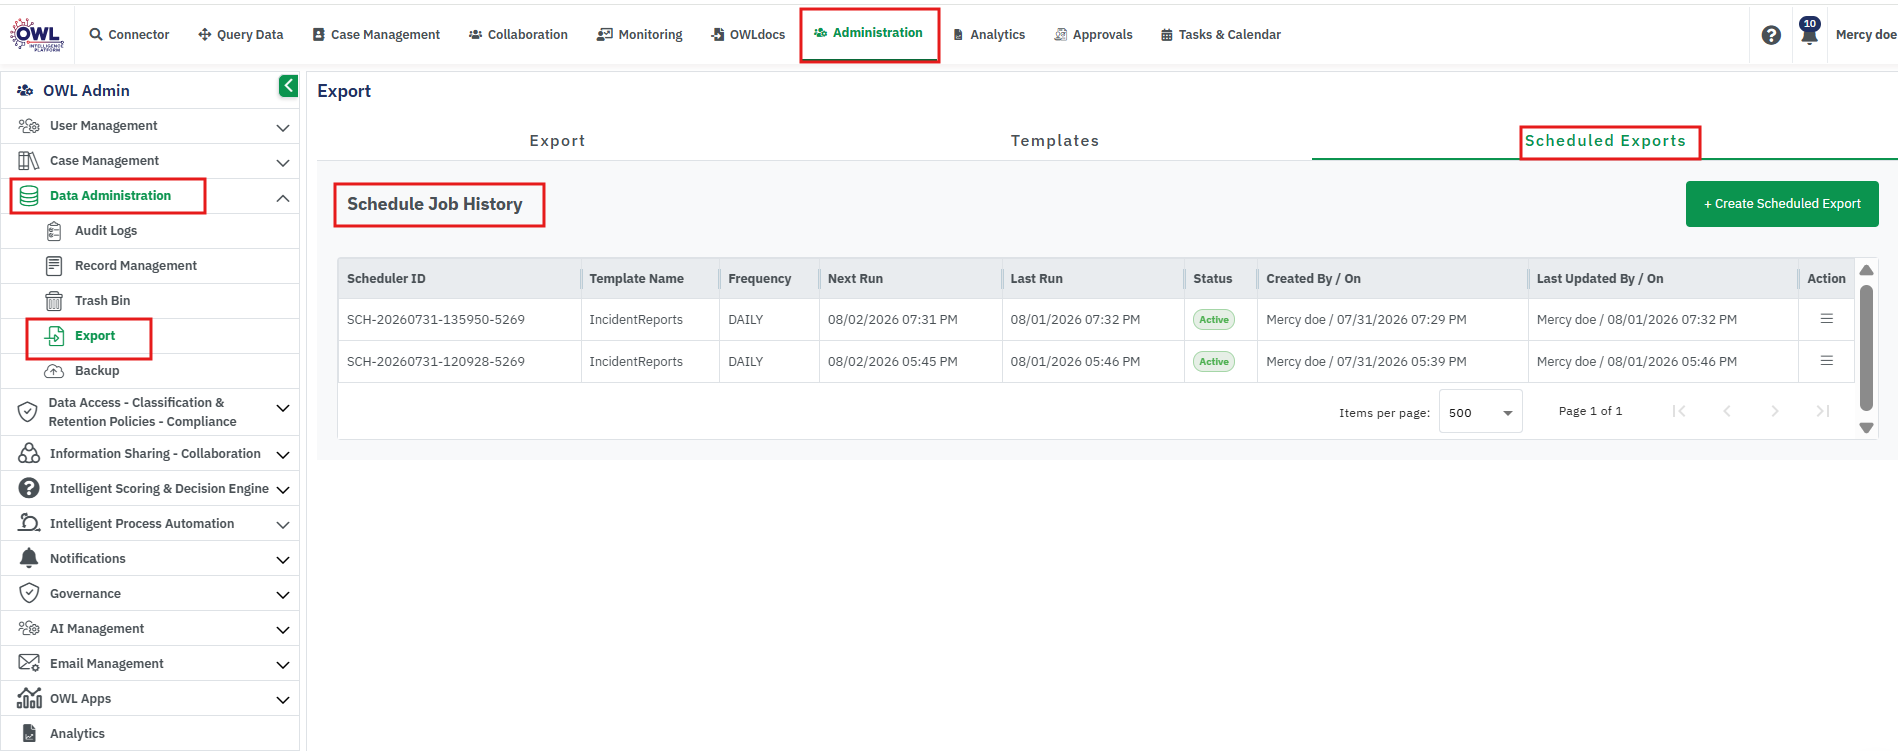Expand the User Management chevron
Screen dimensions: 1898x751
tap(283, 127)
